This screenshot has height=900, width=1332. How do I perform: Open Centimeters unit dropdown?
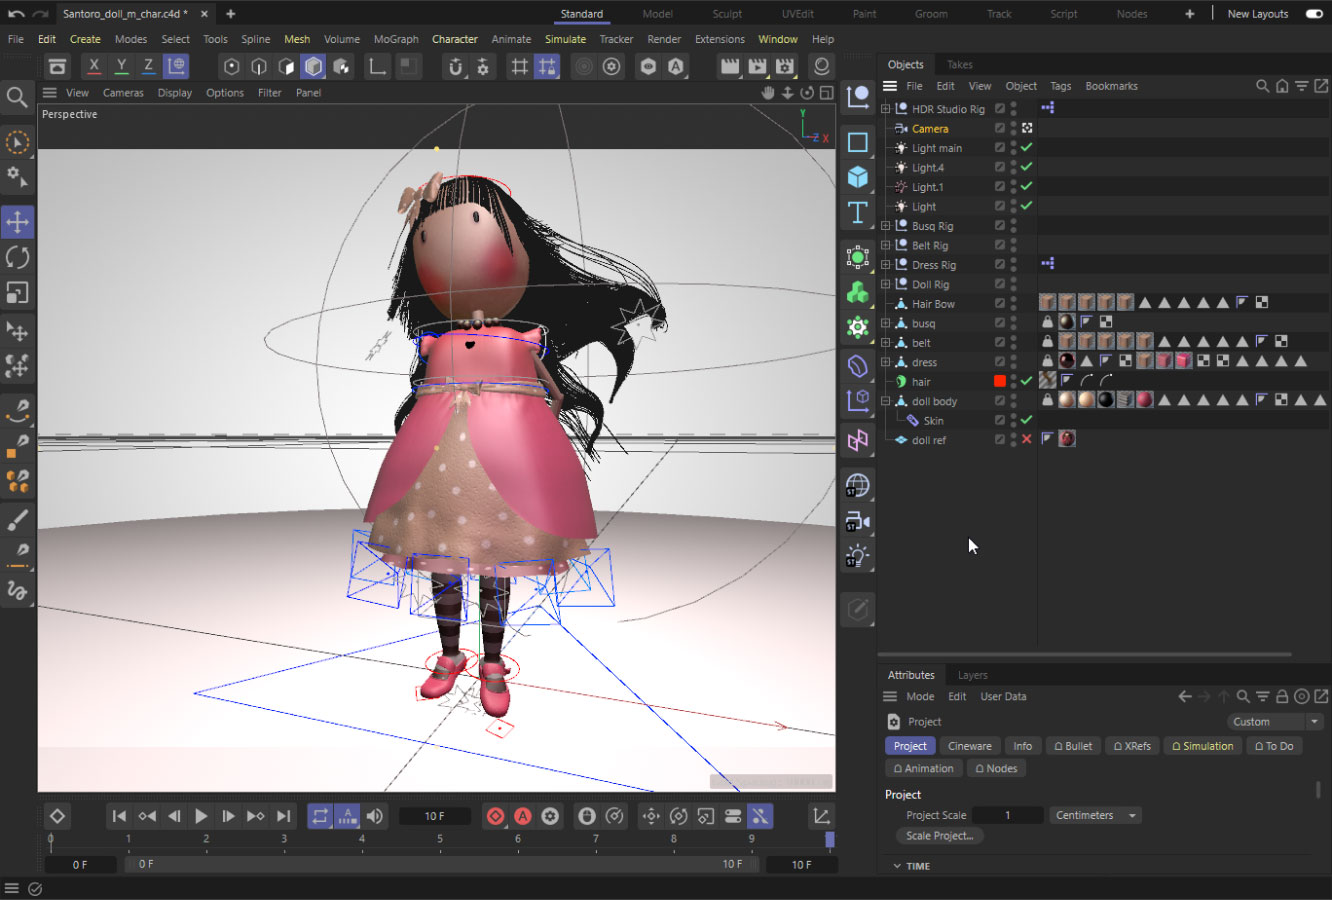[1096, 815]
